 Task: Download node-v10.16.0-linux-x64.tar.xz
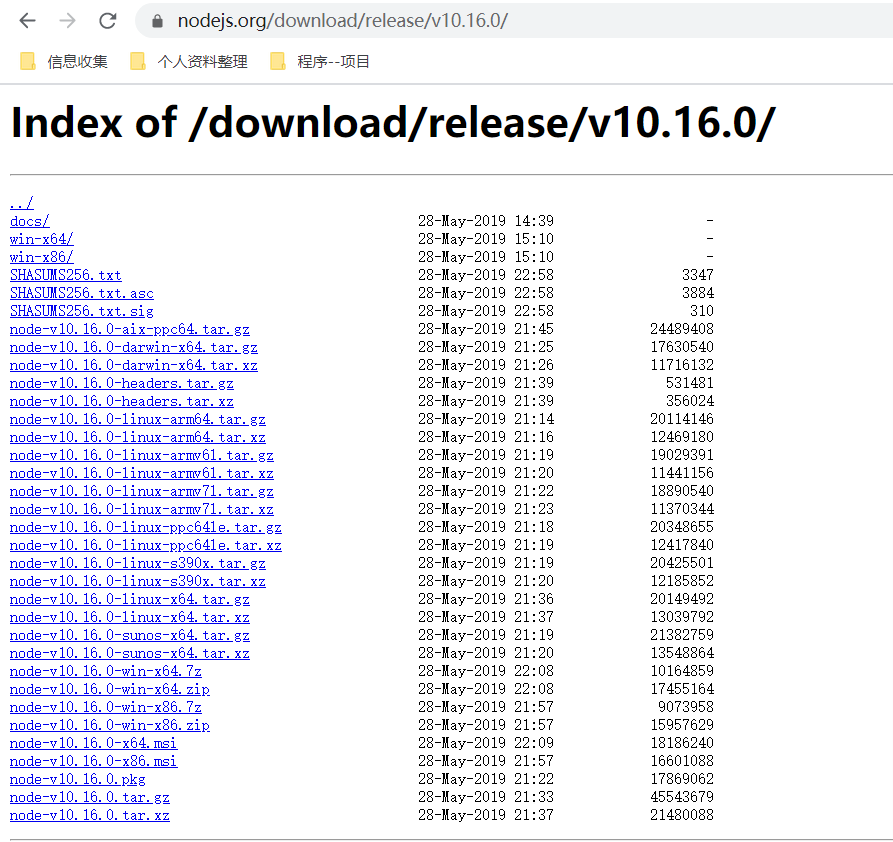(130, 618)
